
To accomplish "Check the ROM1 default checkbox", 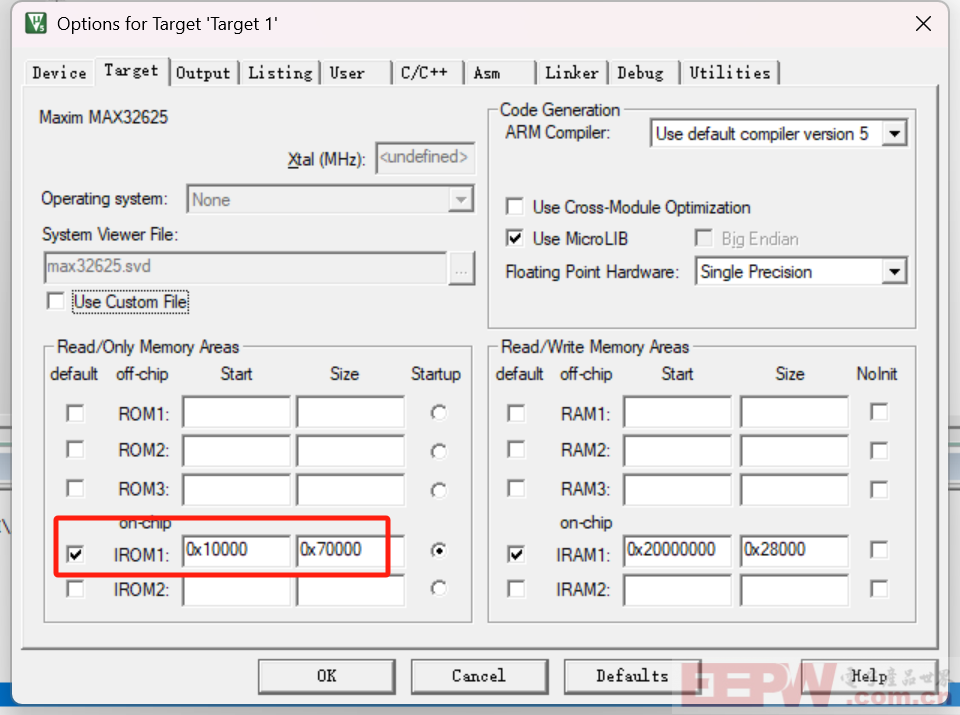I will pos(75,413).
